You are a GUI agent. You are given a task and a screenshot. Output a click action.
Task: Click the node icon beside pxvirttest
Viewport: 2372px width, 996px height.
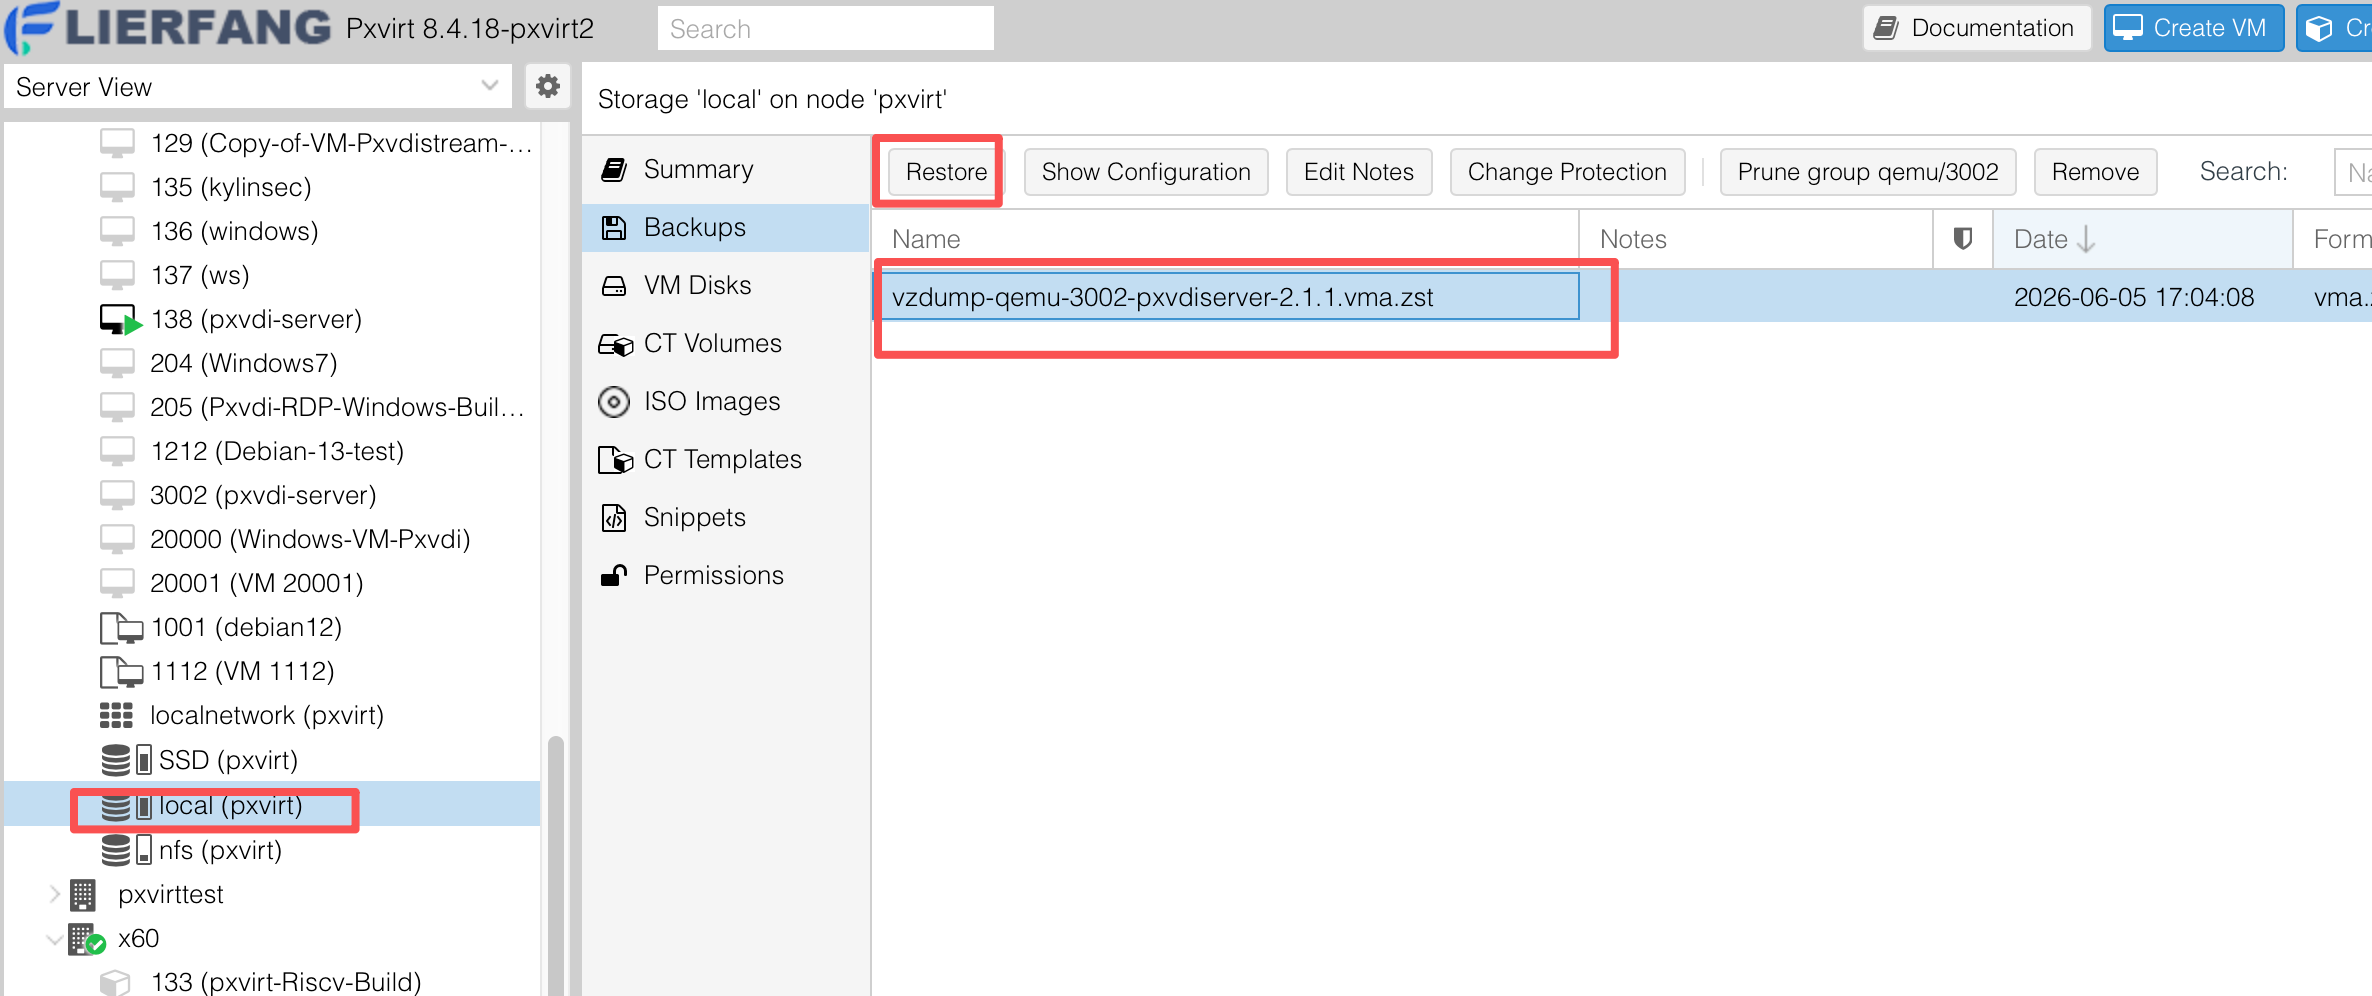[83, 895]
